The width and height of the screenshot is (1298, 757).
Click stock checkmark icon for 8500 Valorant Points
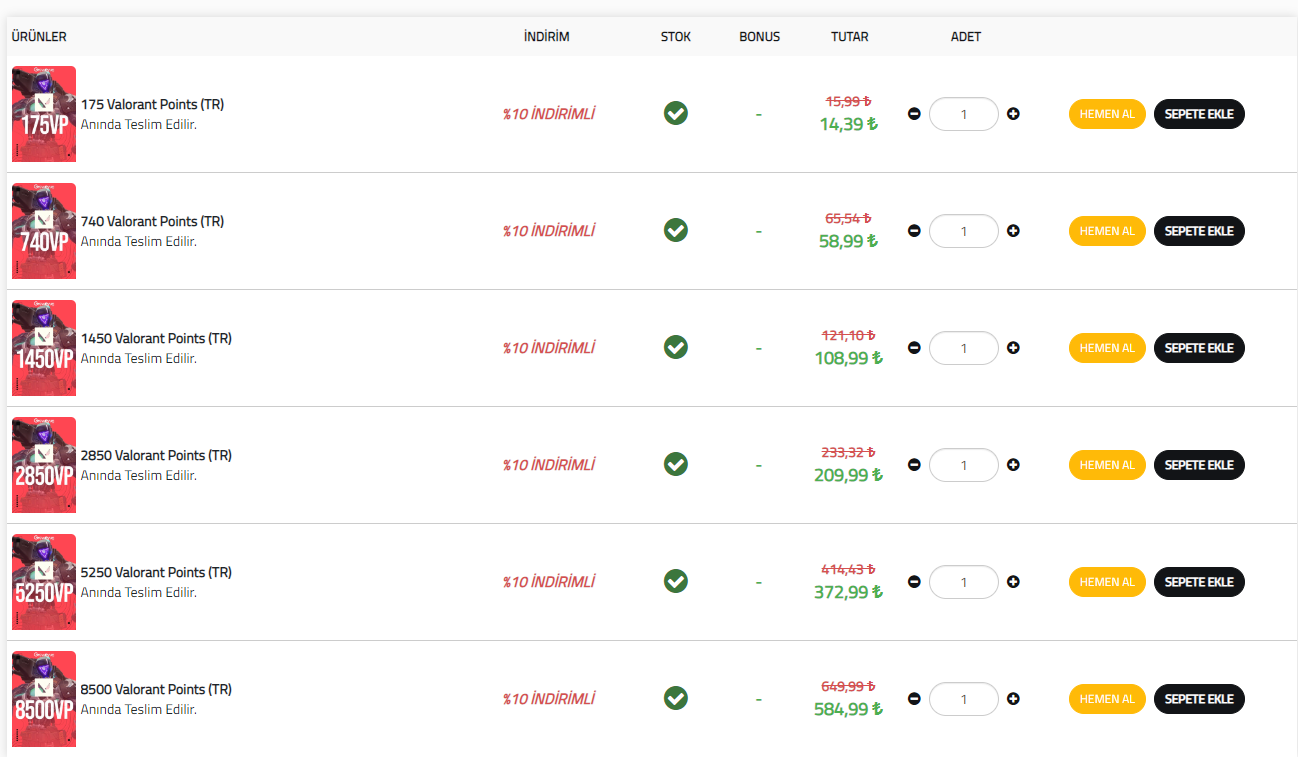pos(676,698)
